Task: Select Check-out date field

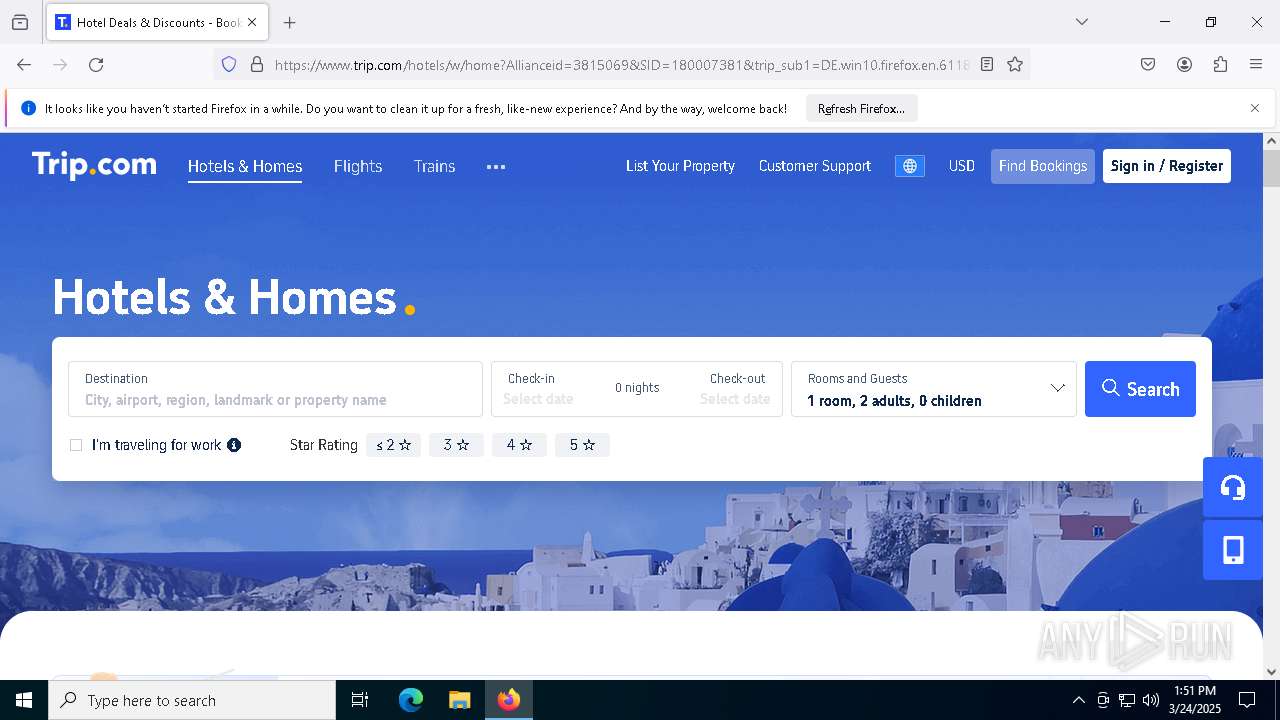Action: point(736,389)
